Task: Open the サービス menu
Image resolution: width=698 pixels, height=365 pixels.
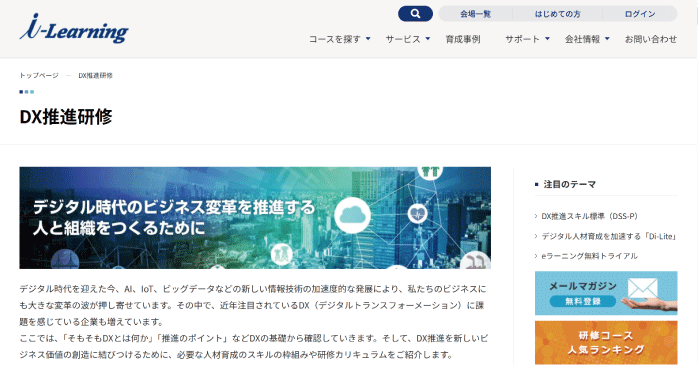Action: click(x=403, y=39)
